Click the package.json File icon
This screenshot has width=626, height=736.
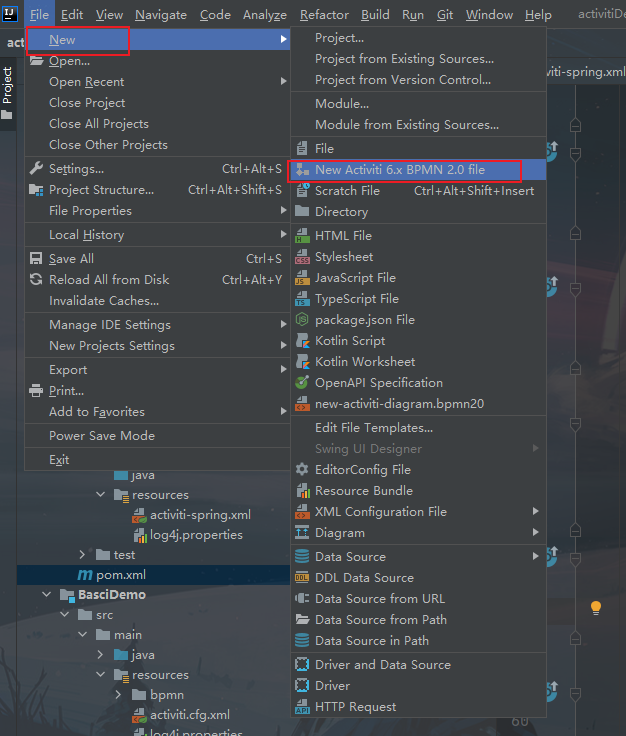click(302, 320)
